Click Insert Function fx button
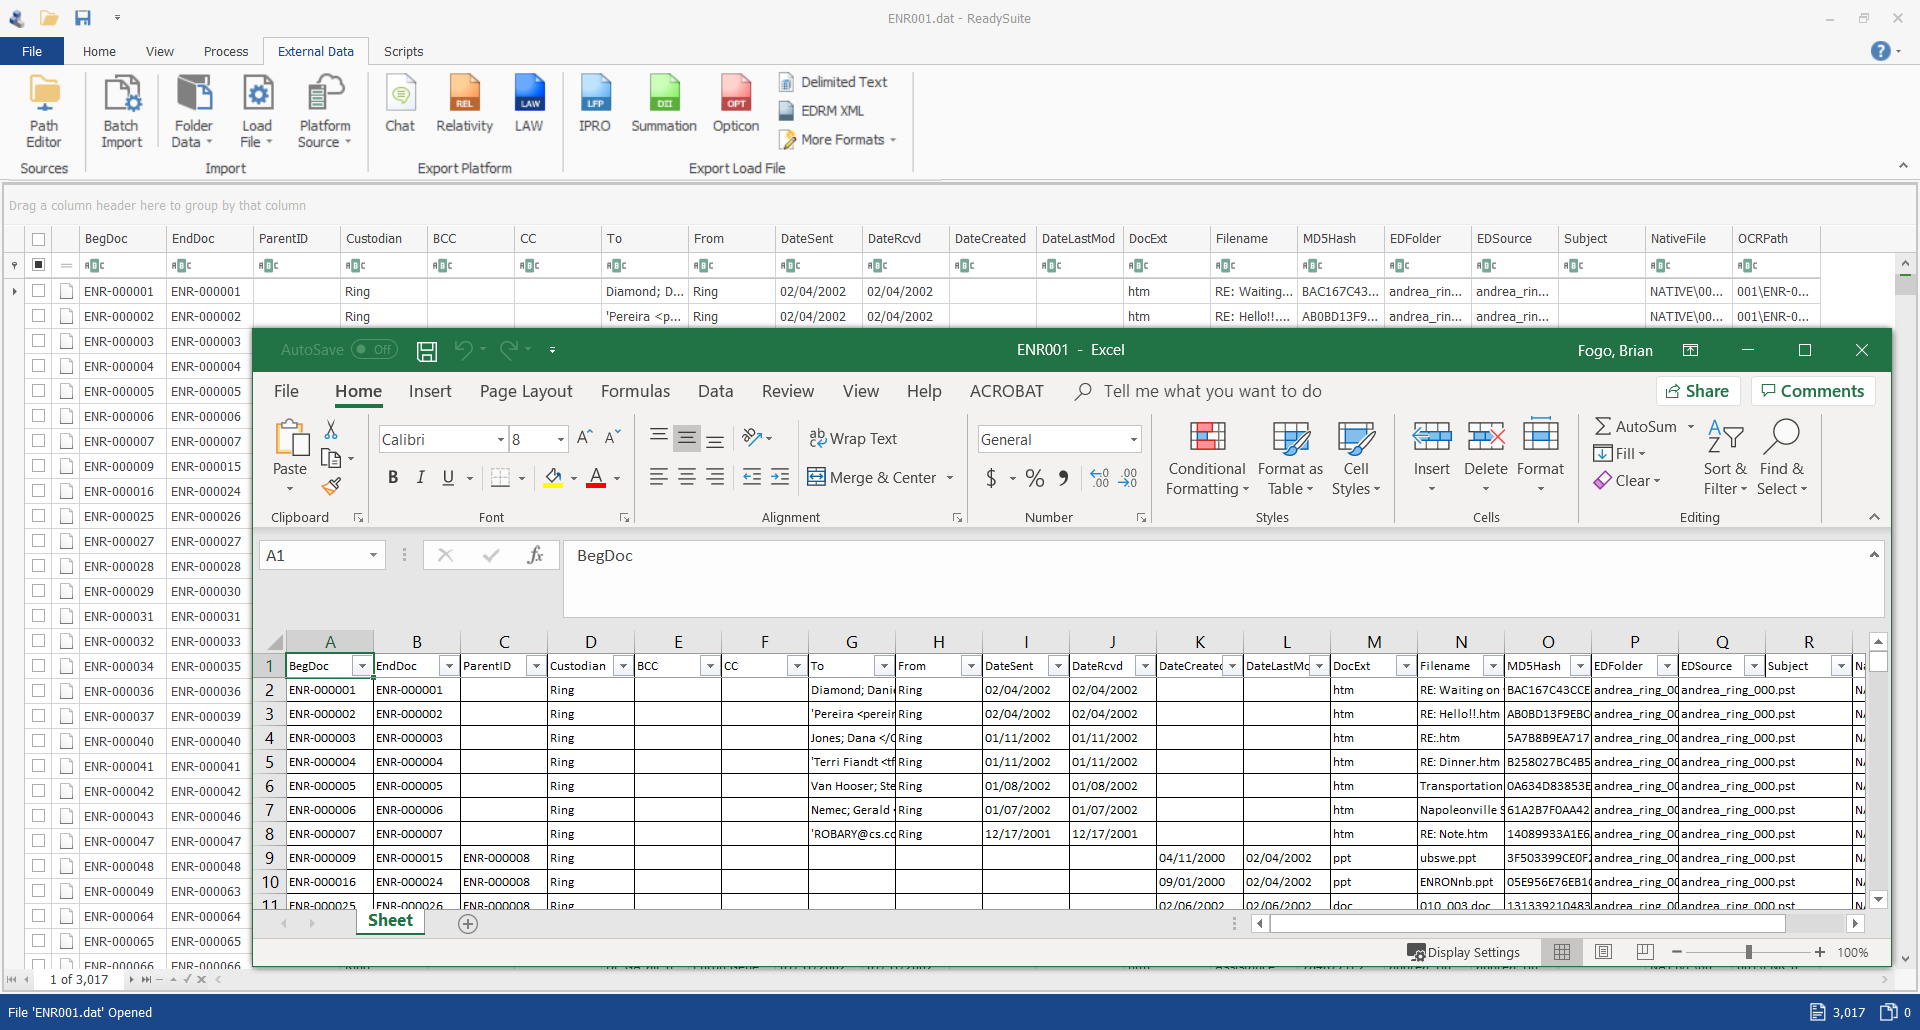This screenshot has width=1920, height=1030. (535, 555)
